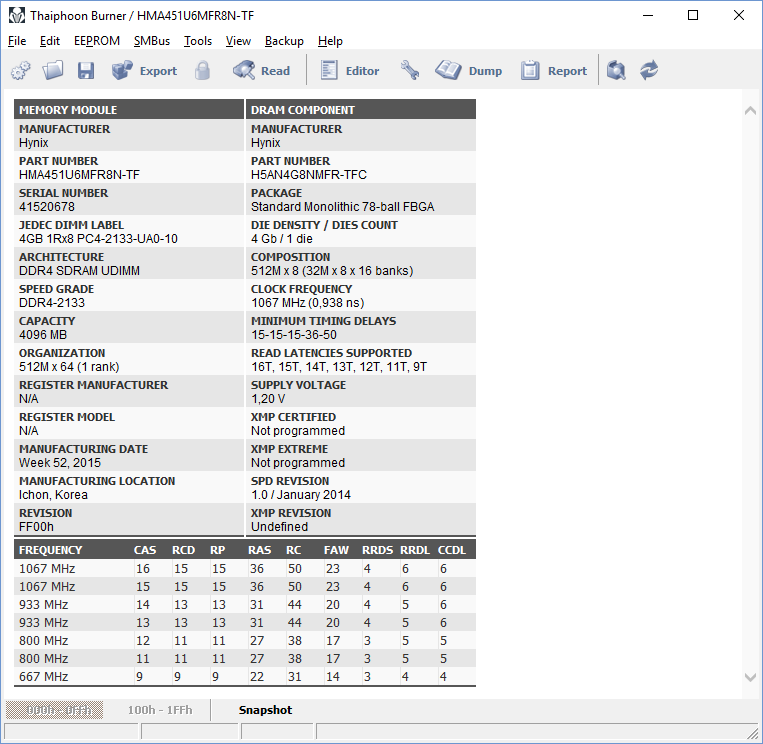
Task: Click the database search icon in toolbar
Action: coord(617,71)
